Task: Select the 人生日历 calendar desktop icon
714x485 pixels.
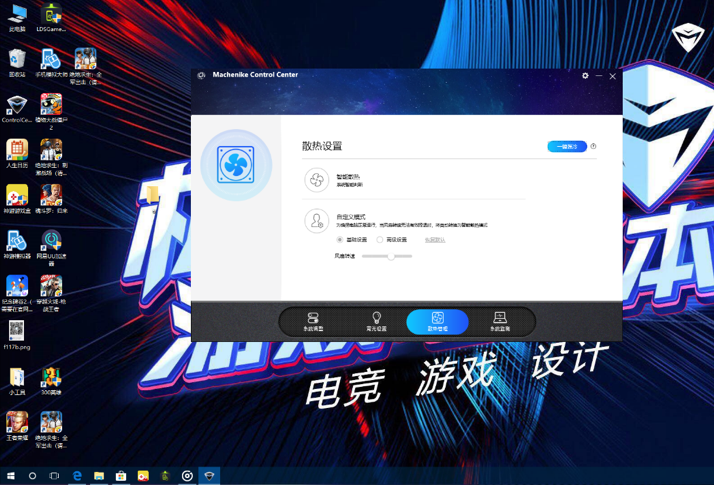Action: tap(17, 153)
